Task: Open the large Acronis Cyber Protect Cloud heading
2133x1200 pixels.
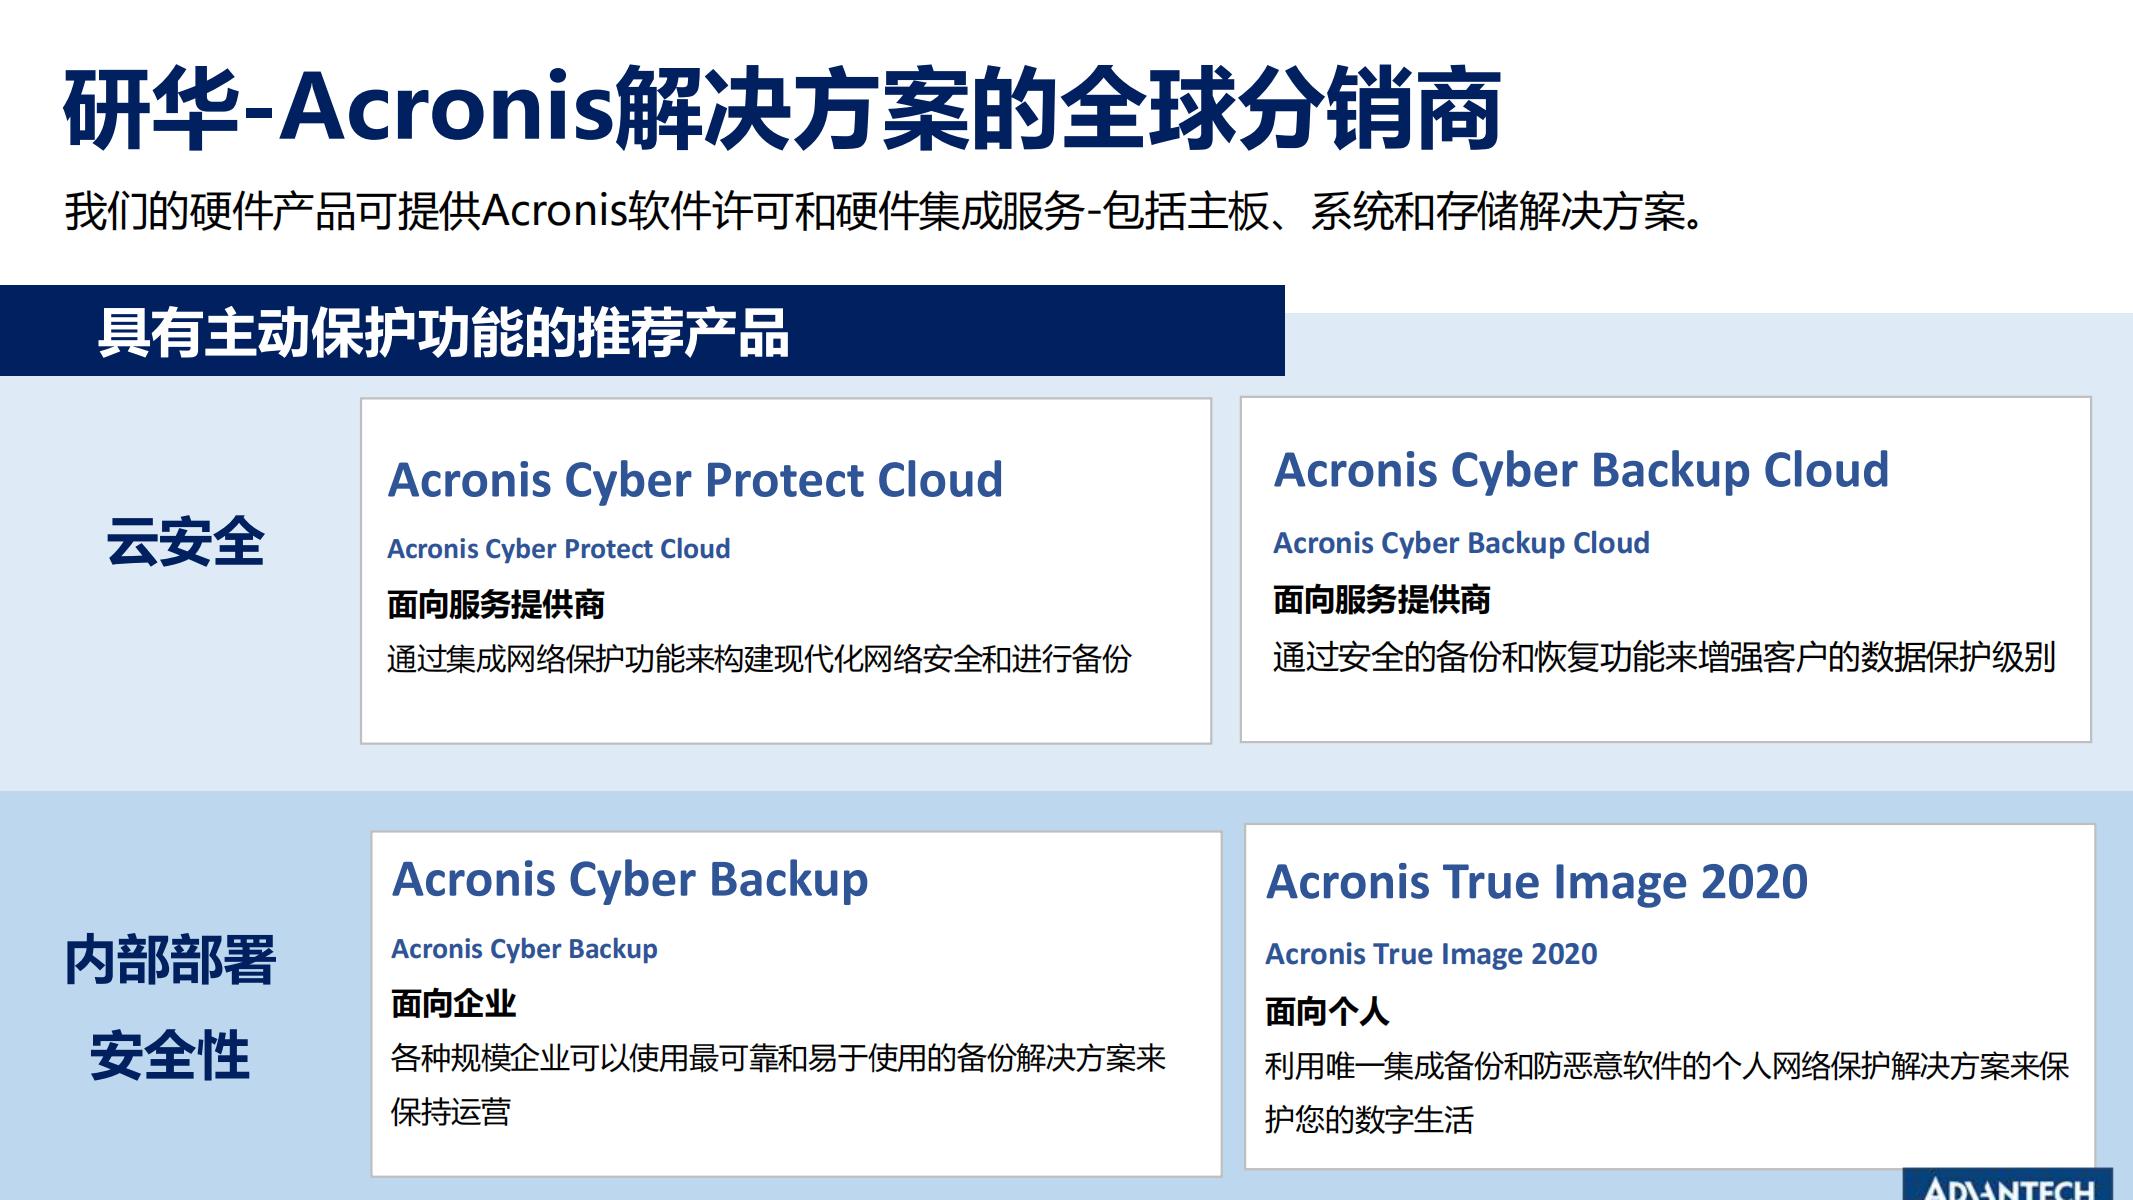Action: pos(695,481)
